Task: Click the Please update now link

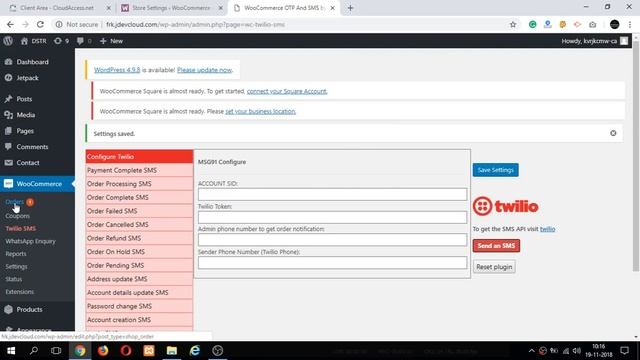Action: 204,70
